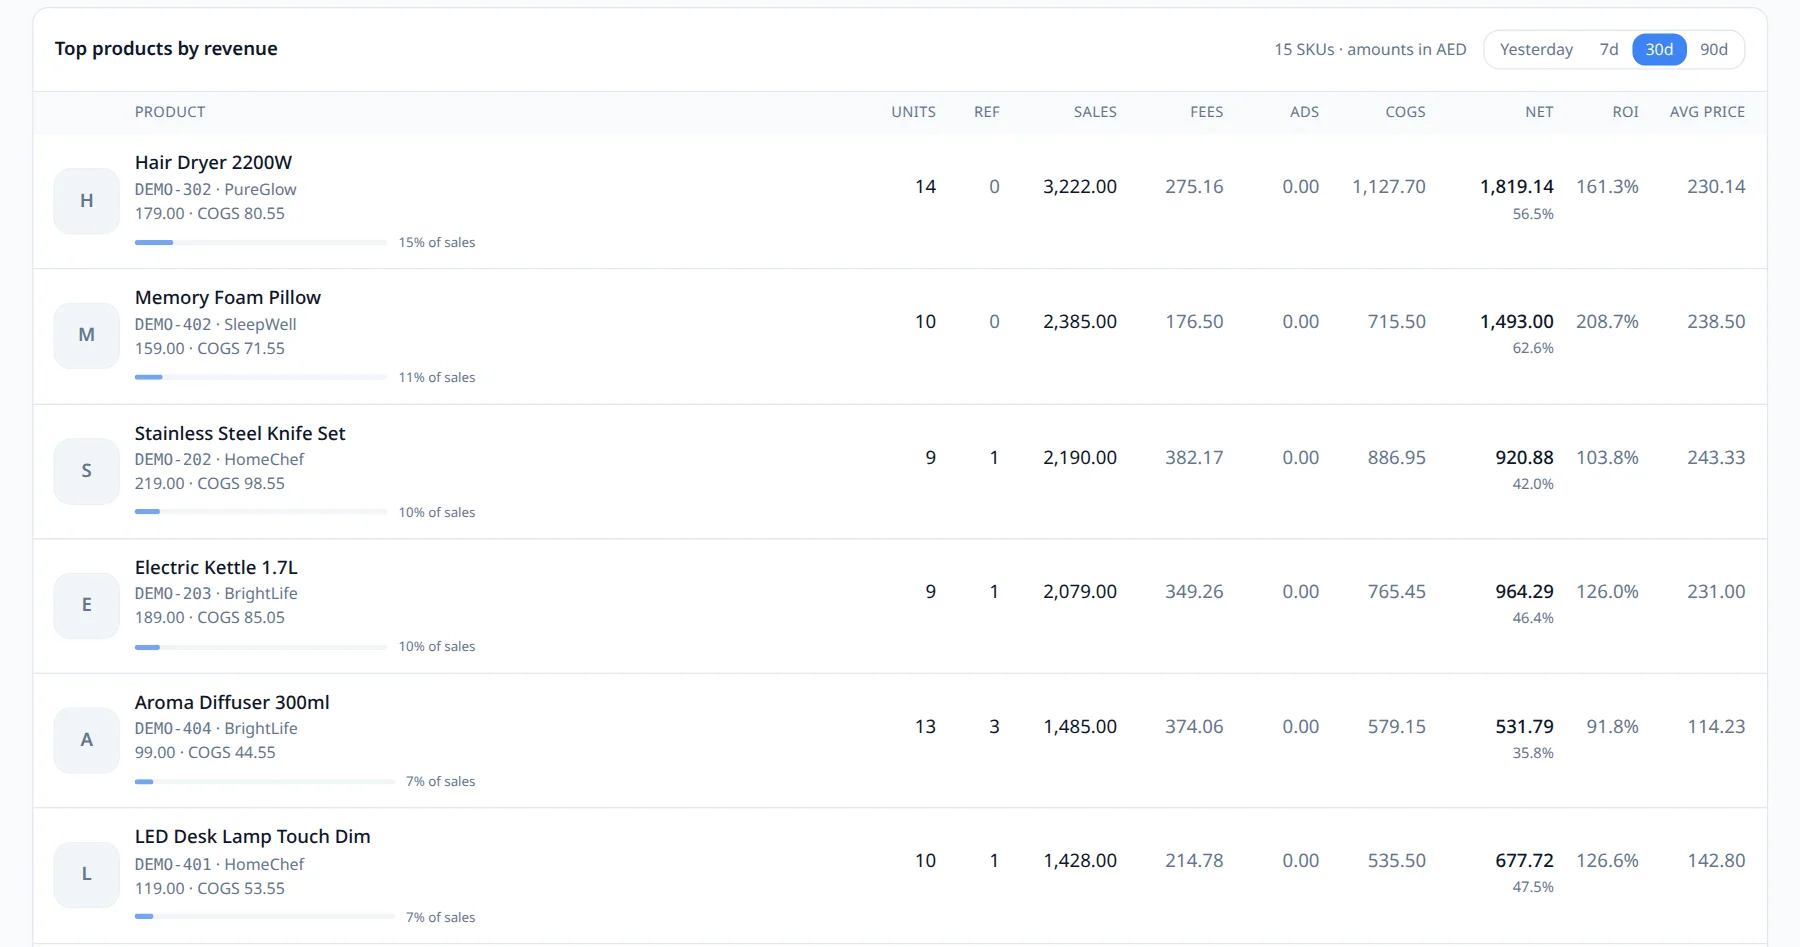Click the Stainless Steel Knife Set sales bar
This screenshot has height=947, width=1800.
point(261,512)
